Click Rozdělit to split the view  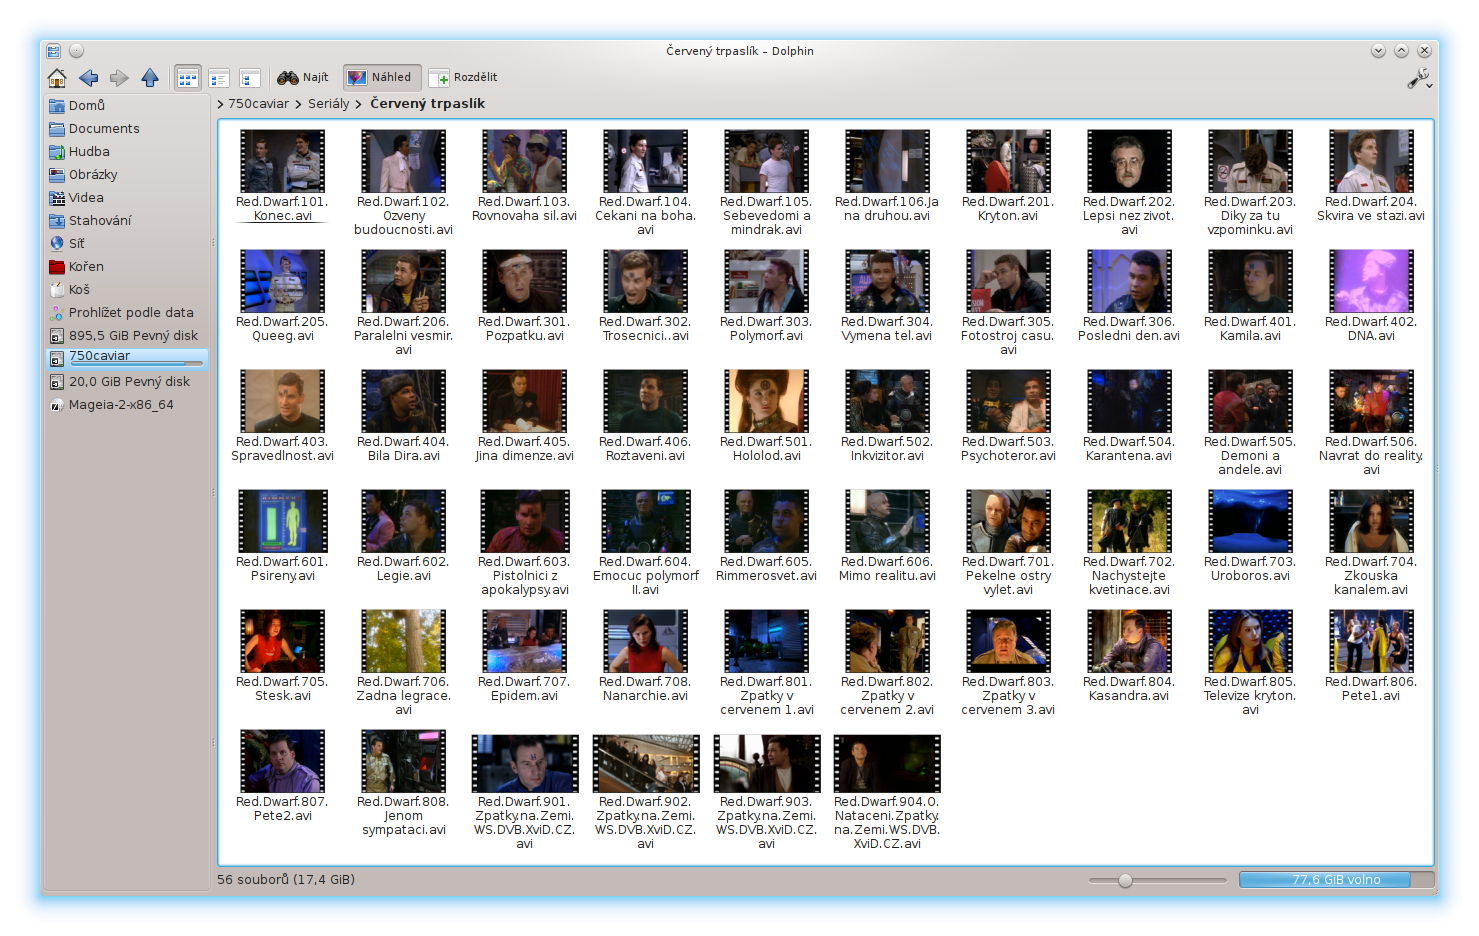463,77
